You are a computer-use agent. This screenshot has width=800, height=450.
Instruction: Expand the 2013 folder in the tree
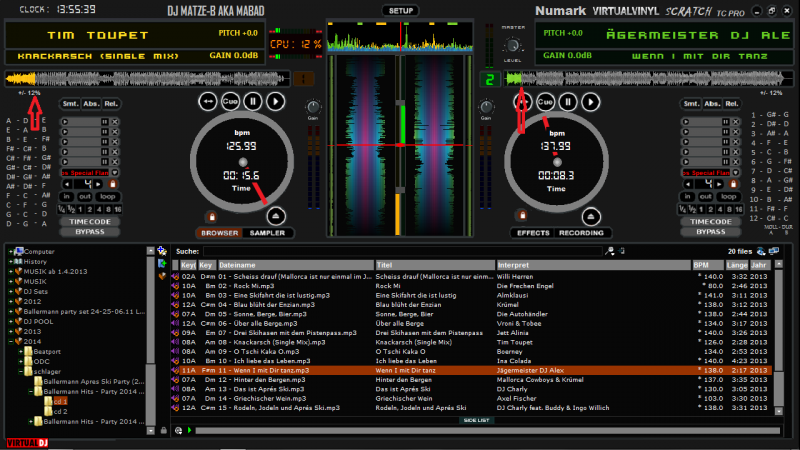[12, 331]
